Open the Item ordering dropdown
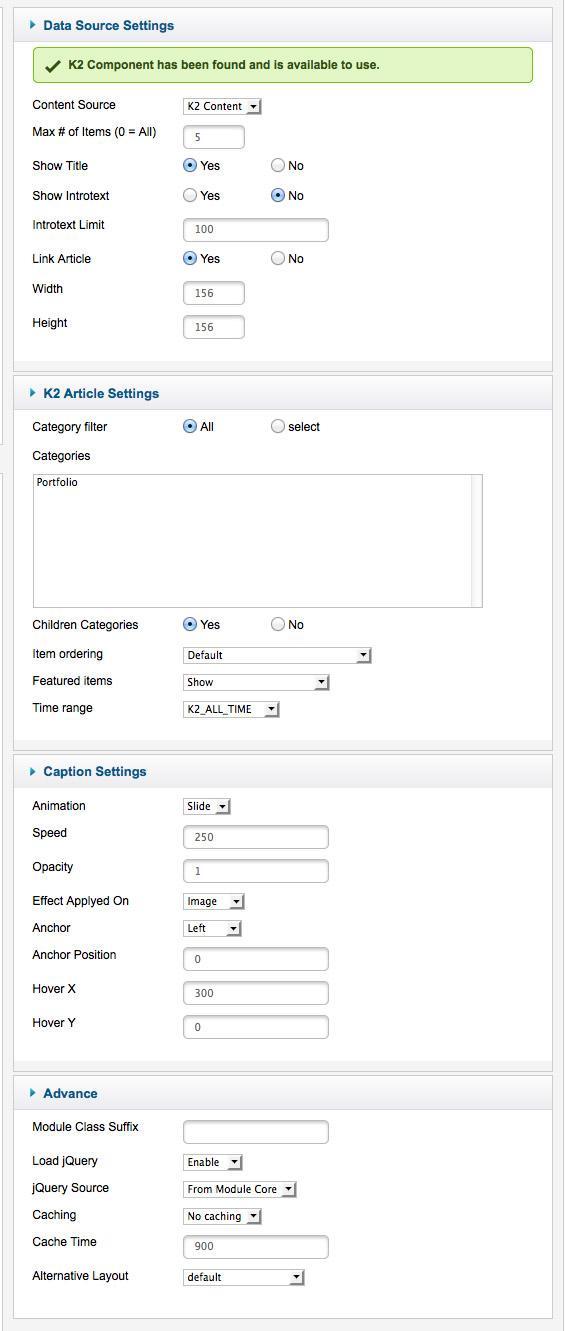Screen dimensions: 565x1331 [x=277, y=655]
